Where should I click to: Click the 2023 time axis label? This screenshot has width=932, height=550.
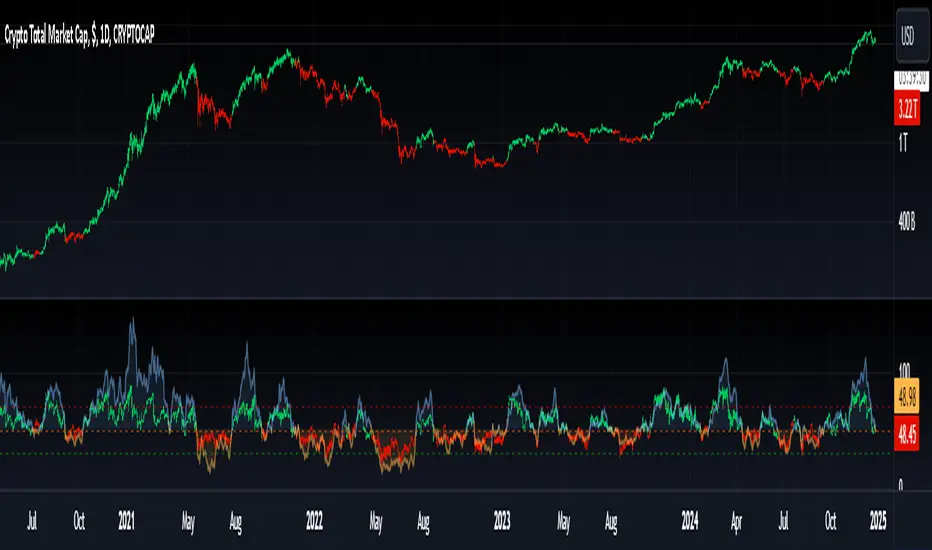tap(502, 521)
